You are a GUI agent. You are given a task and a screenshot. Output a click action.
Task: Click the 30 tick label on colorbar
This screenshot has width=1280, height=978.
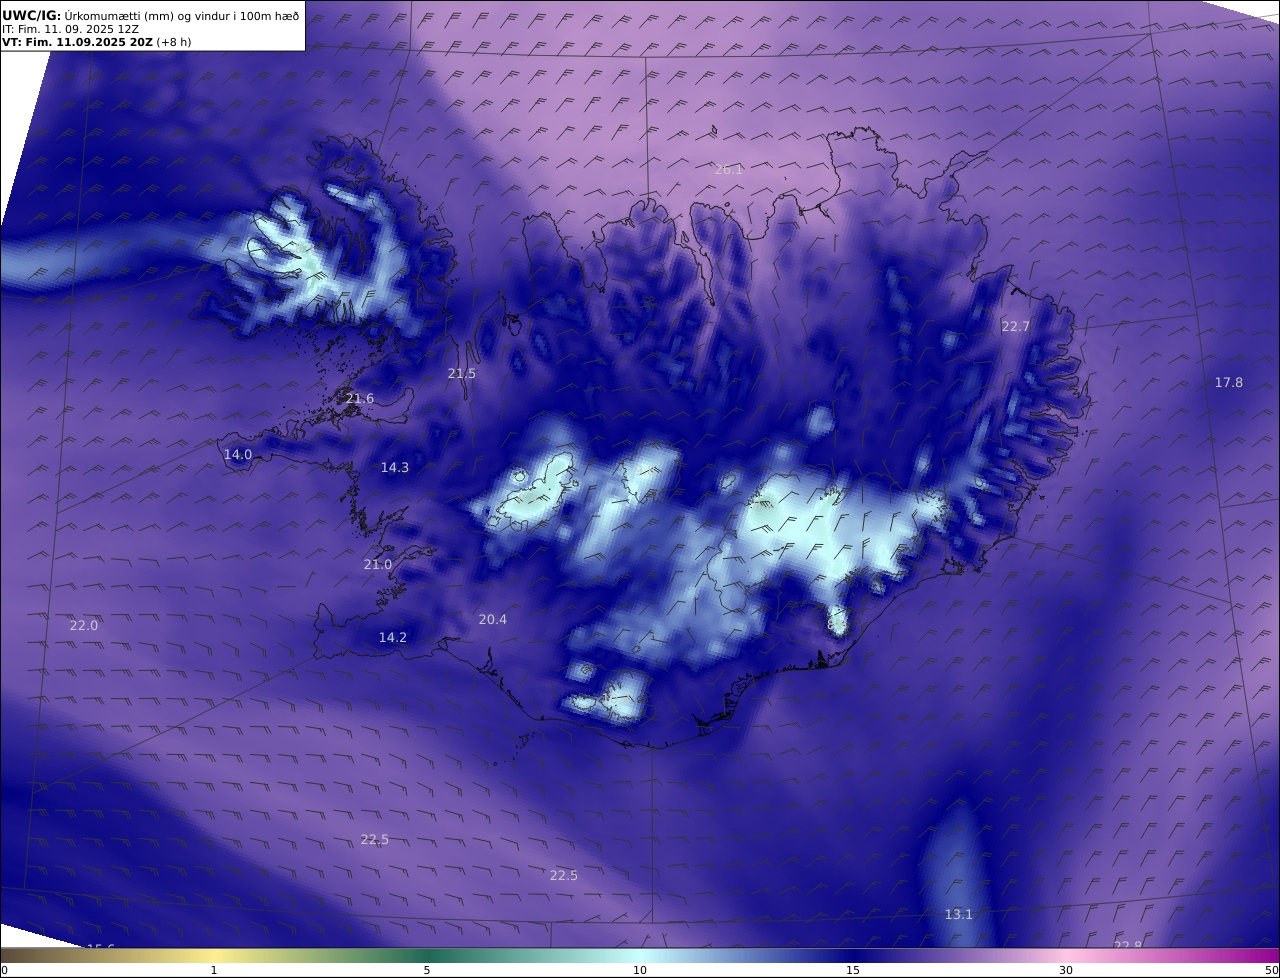coord(1066,971)
